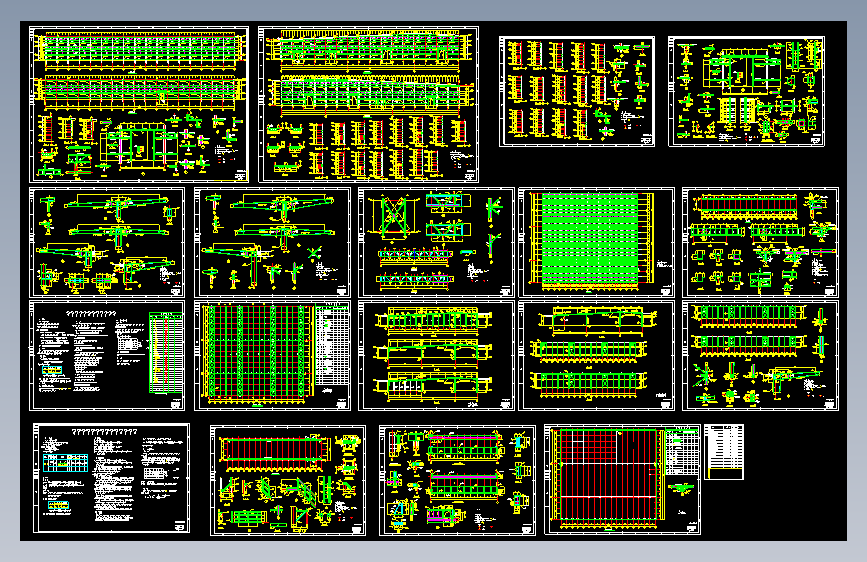Image resolution: width=867 pixels, height=562 pixels.
Task: Select the small standalone white table at bottom right
Action: click(724, 452)
